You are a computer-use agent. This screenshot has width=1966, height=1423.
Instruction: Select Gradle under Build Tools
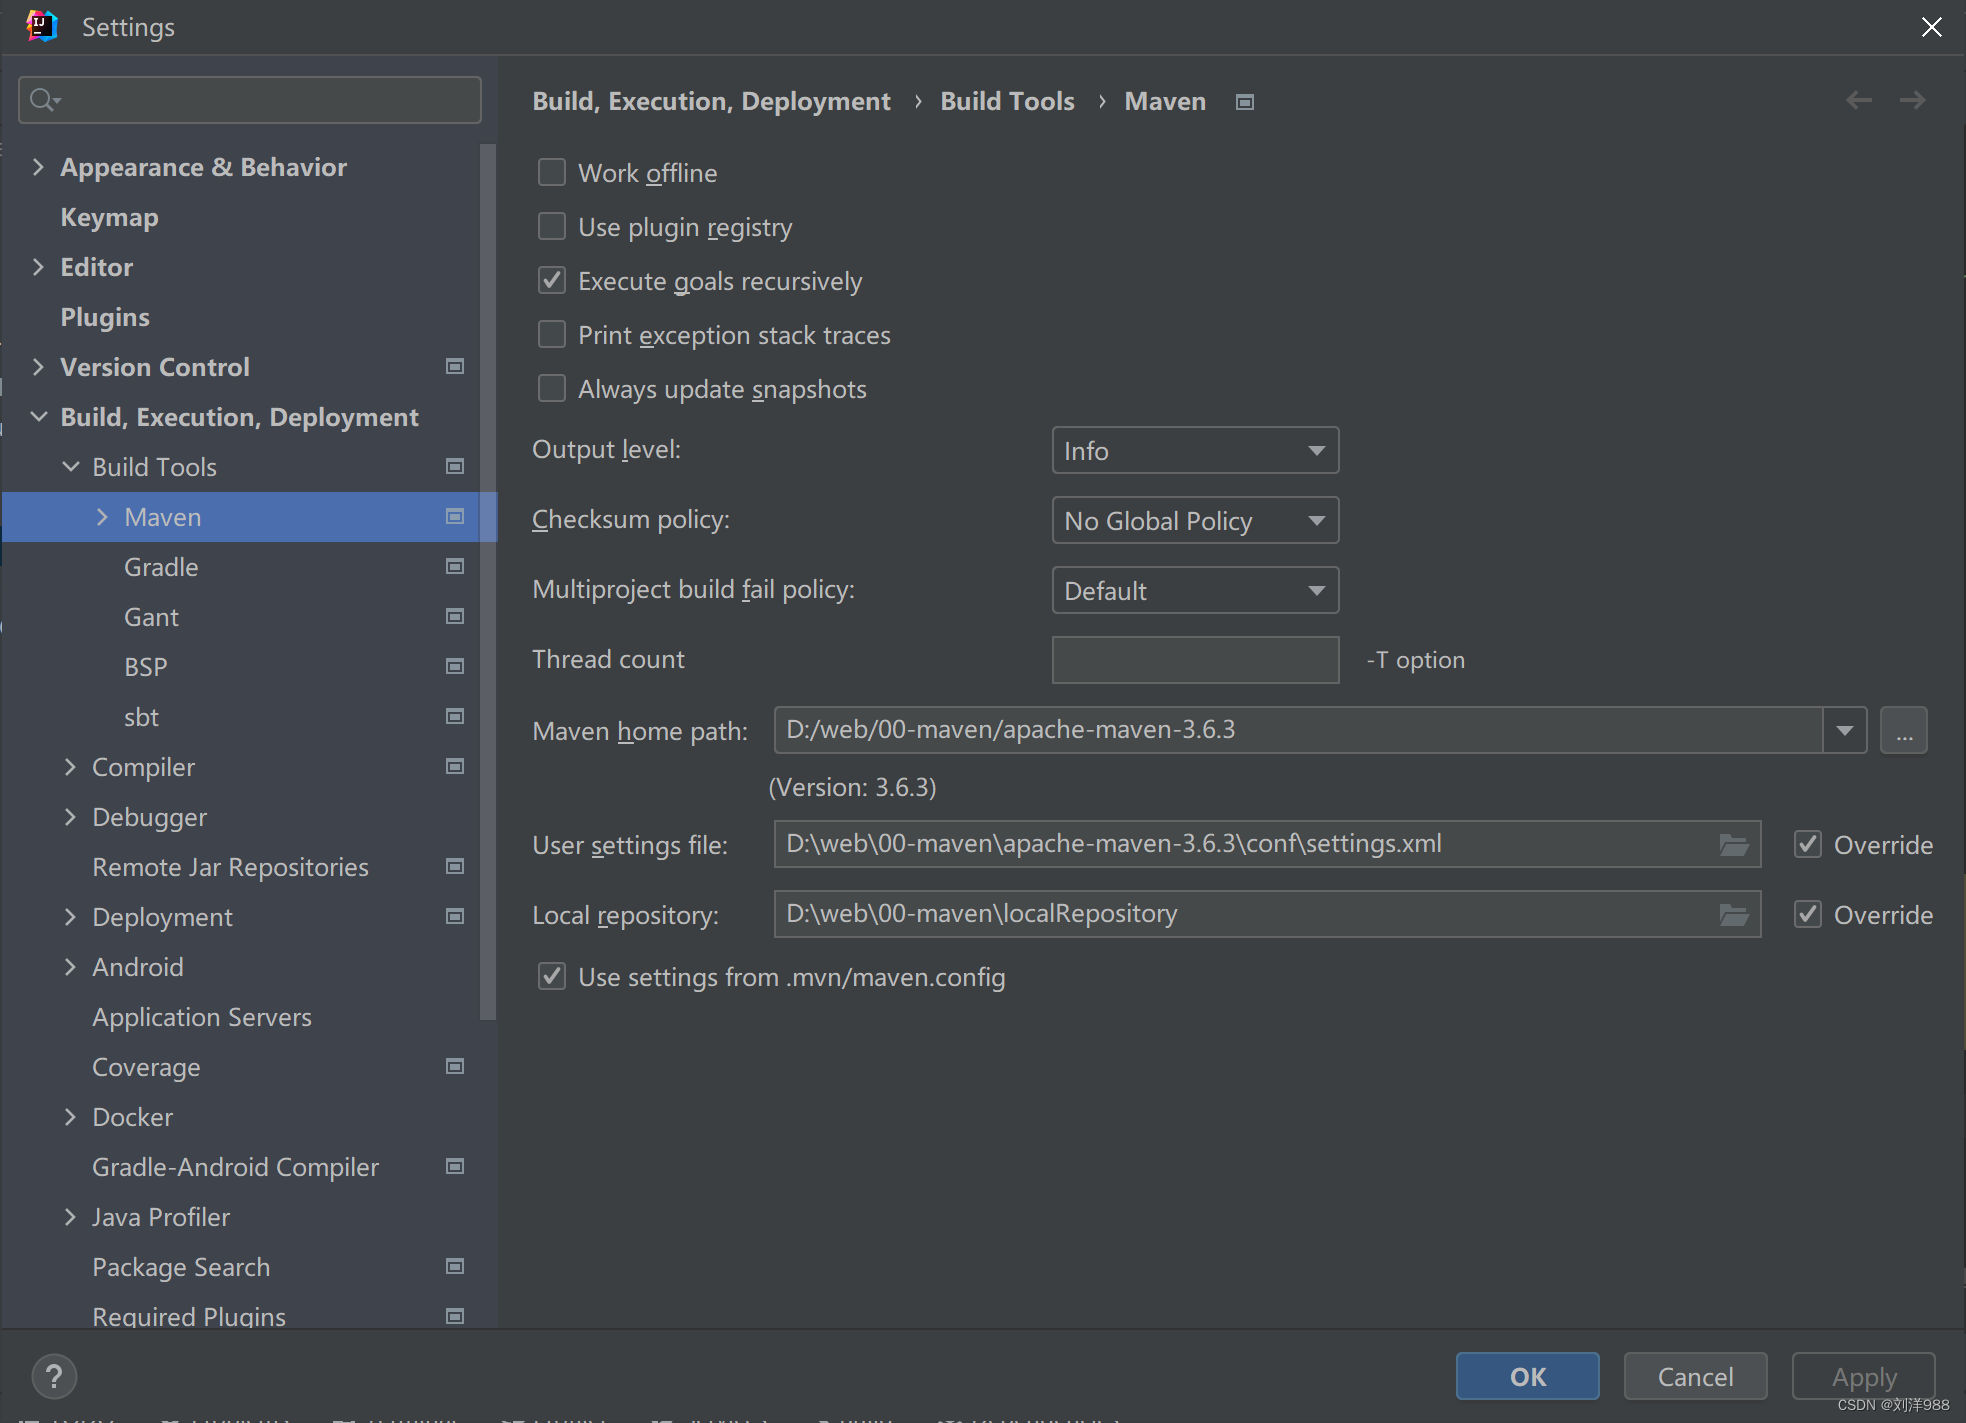[x=161, y=567]
